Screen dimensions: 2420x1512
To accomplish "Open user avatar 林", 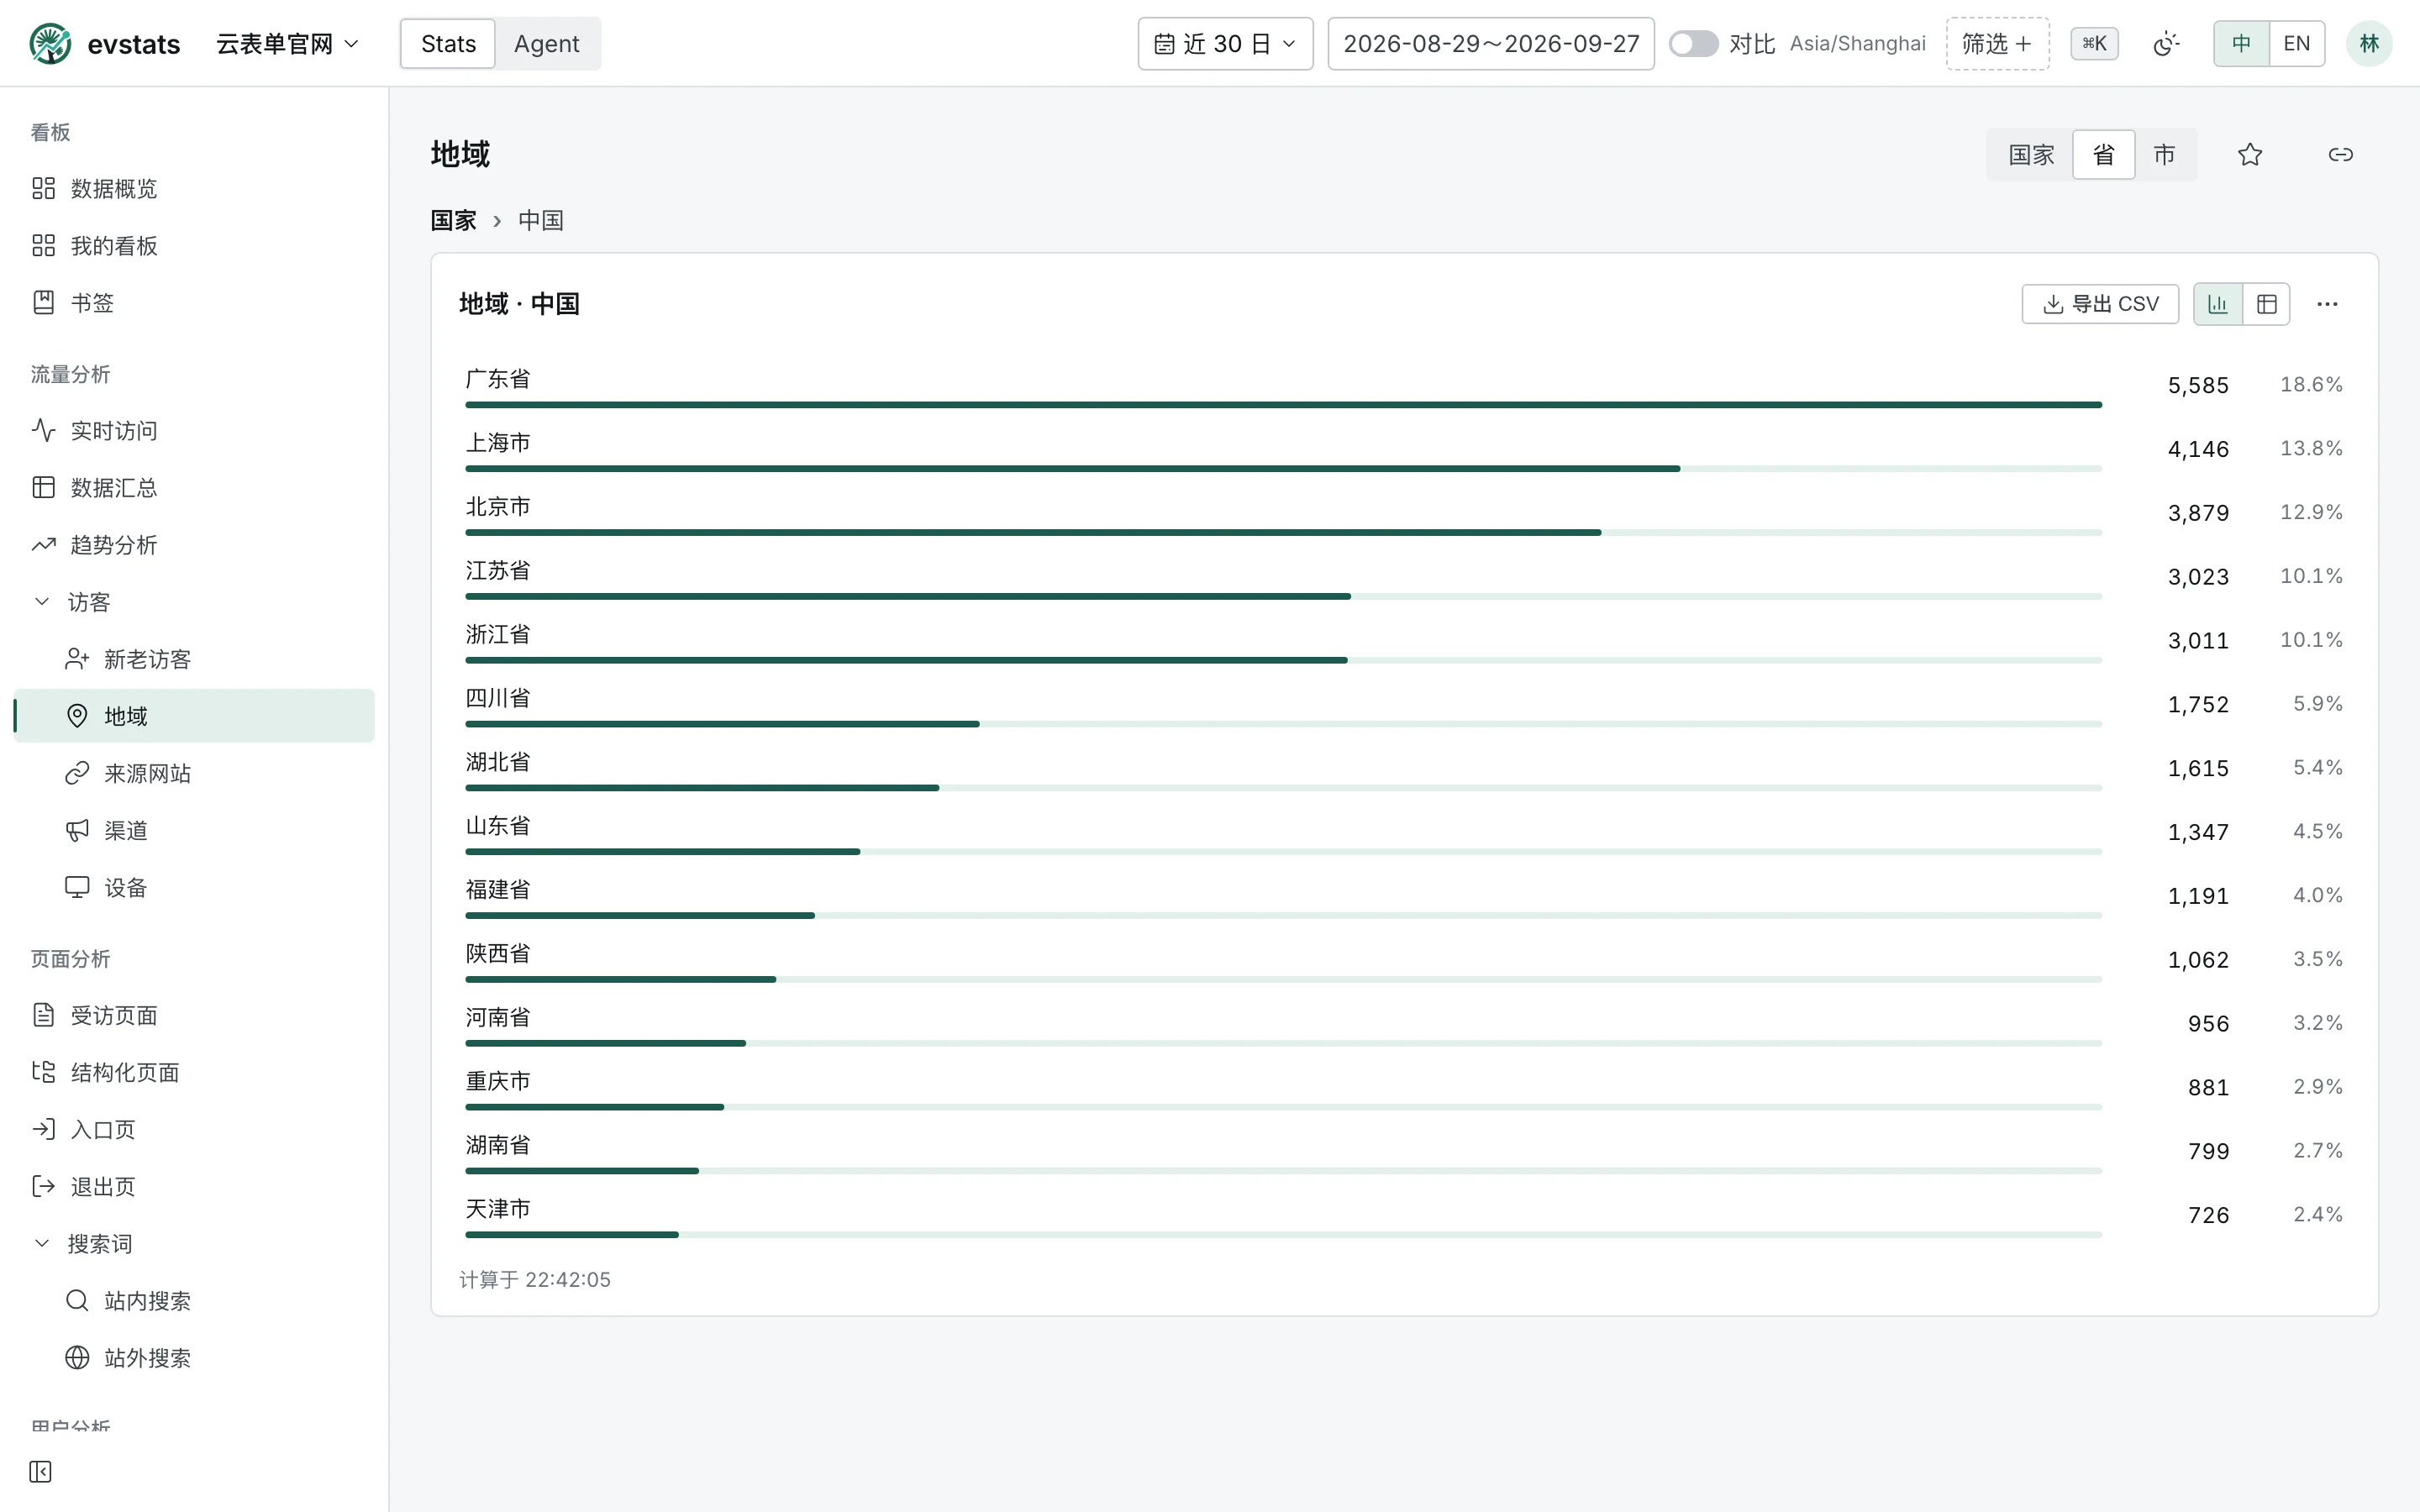I will coord(2369,44).
